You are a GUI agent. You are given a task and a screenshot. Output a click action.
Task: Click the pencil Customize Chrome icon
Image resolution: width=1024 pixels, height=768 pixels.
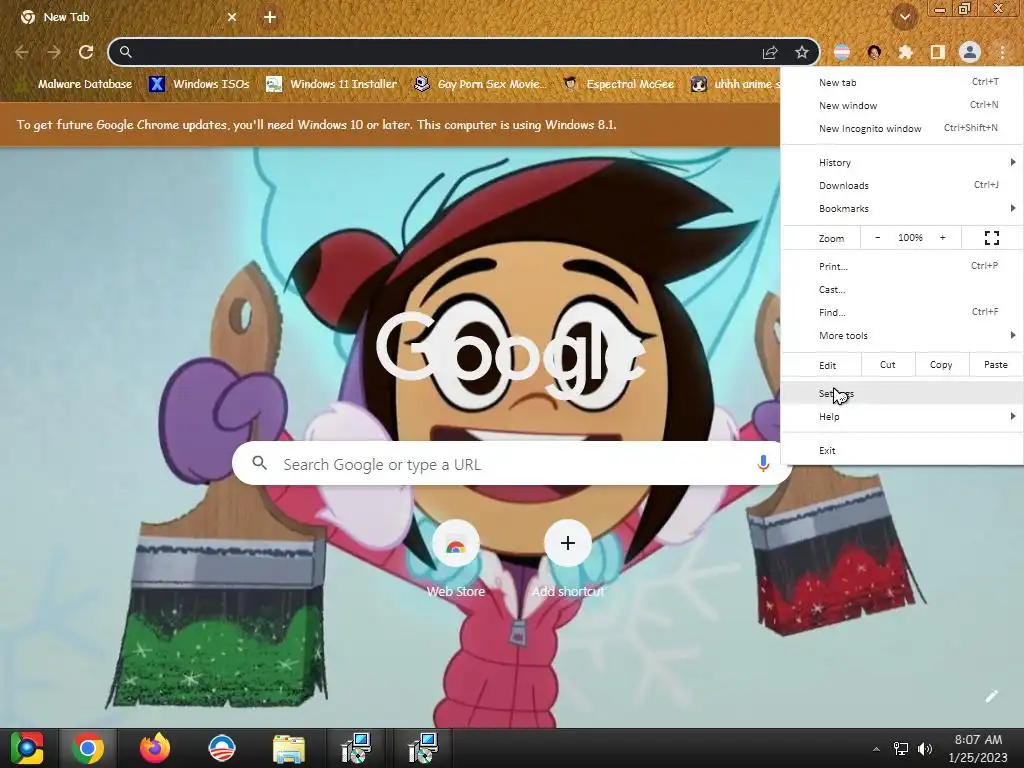[991, 696]
